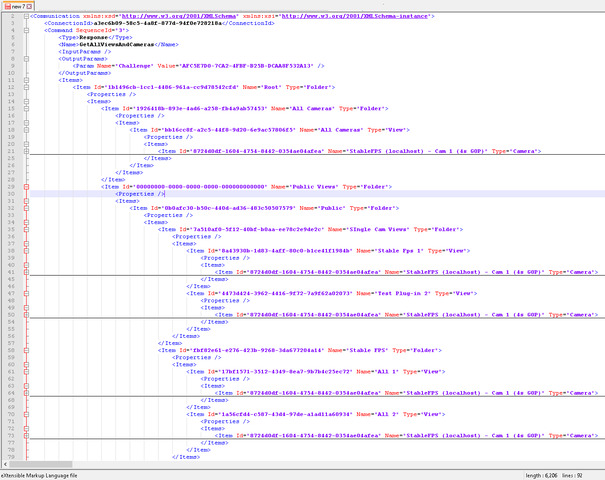Fold the OutputParams block on line 8
The height and width of the screenshot is (480, 605).
pos(26,59)
